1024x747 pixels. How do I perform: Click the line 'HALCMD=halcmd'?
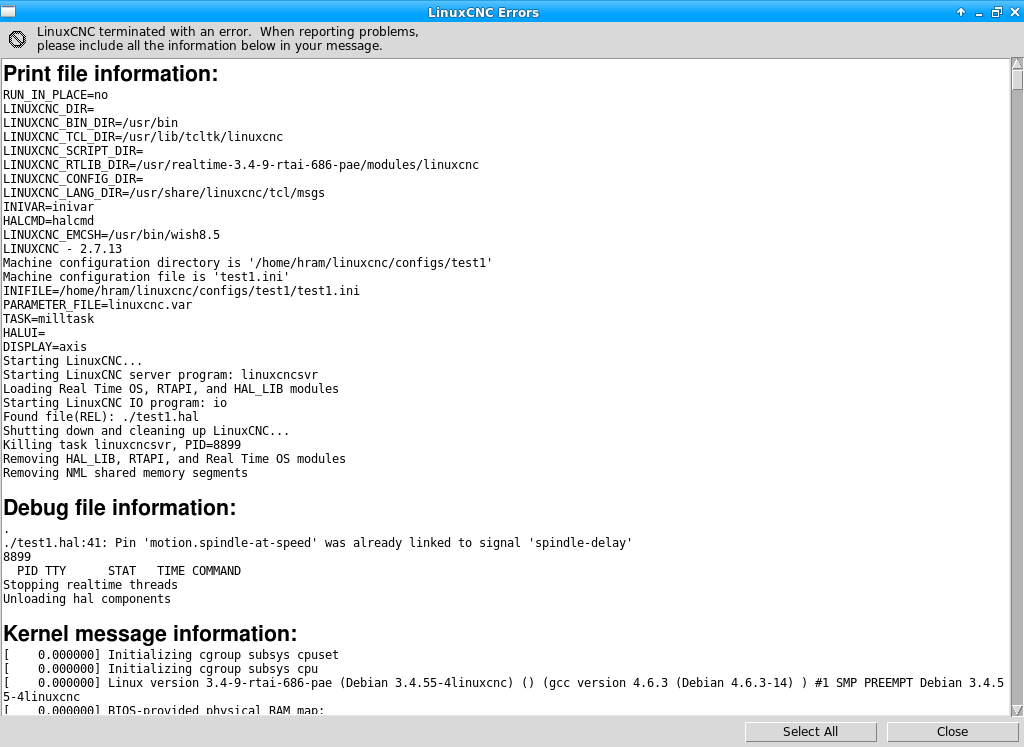pyautogui.click(x=48, y=221)
